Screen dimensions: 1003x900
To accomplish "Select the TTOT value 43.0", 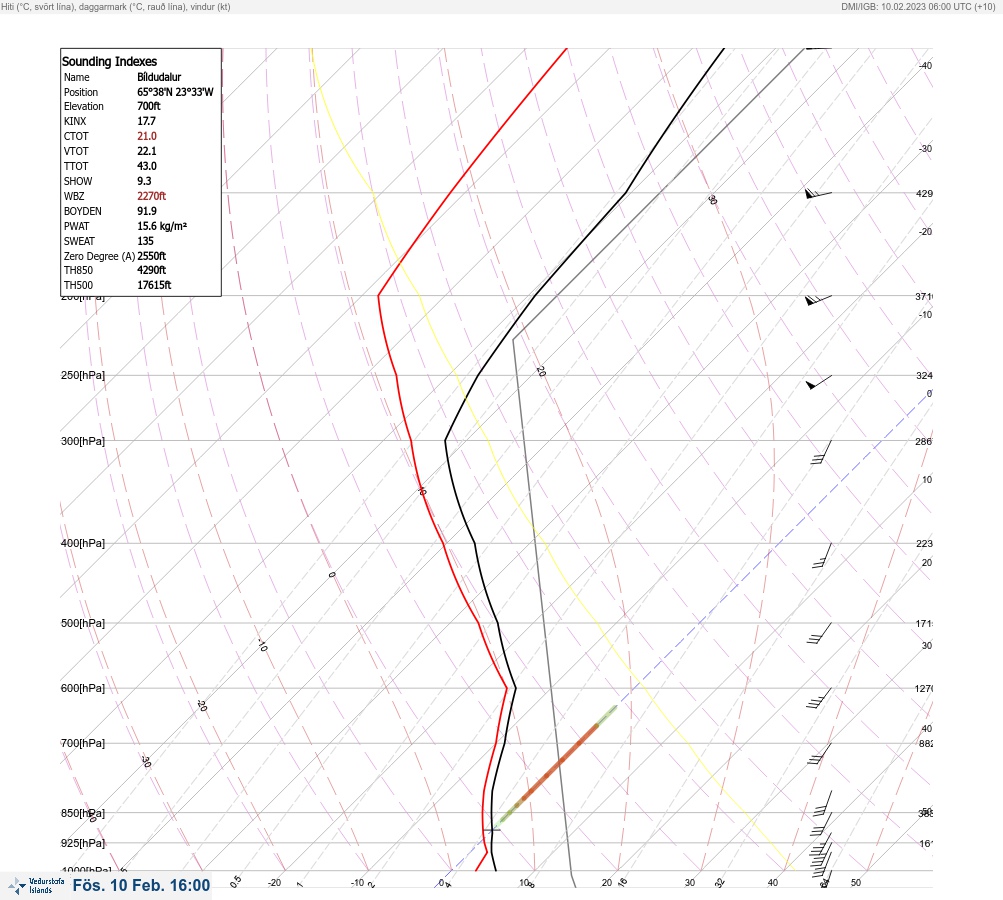I will (x=146, y=166).
